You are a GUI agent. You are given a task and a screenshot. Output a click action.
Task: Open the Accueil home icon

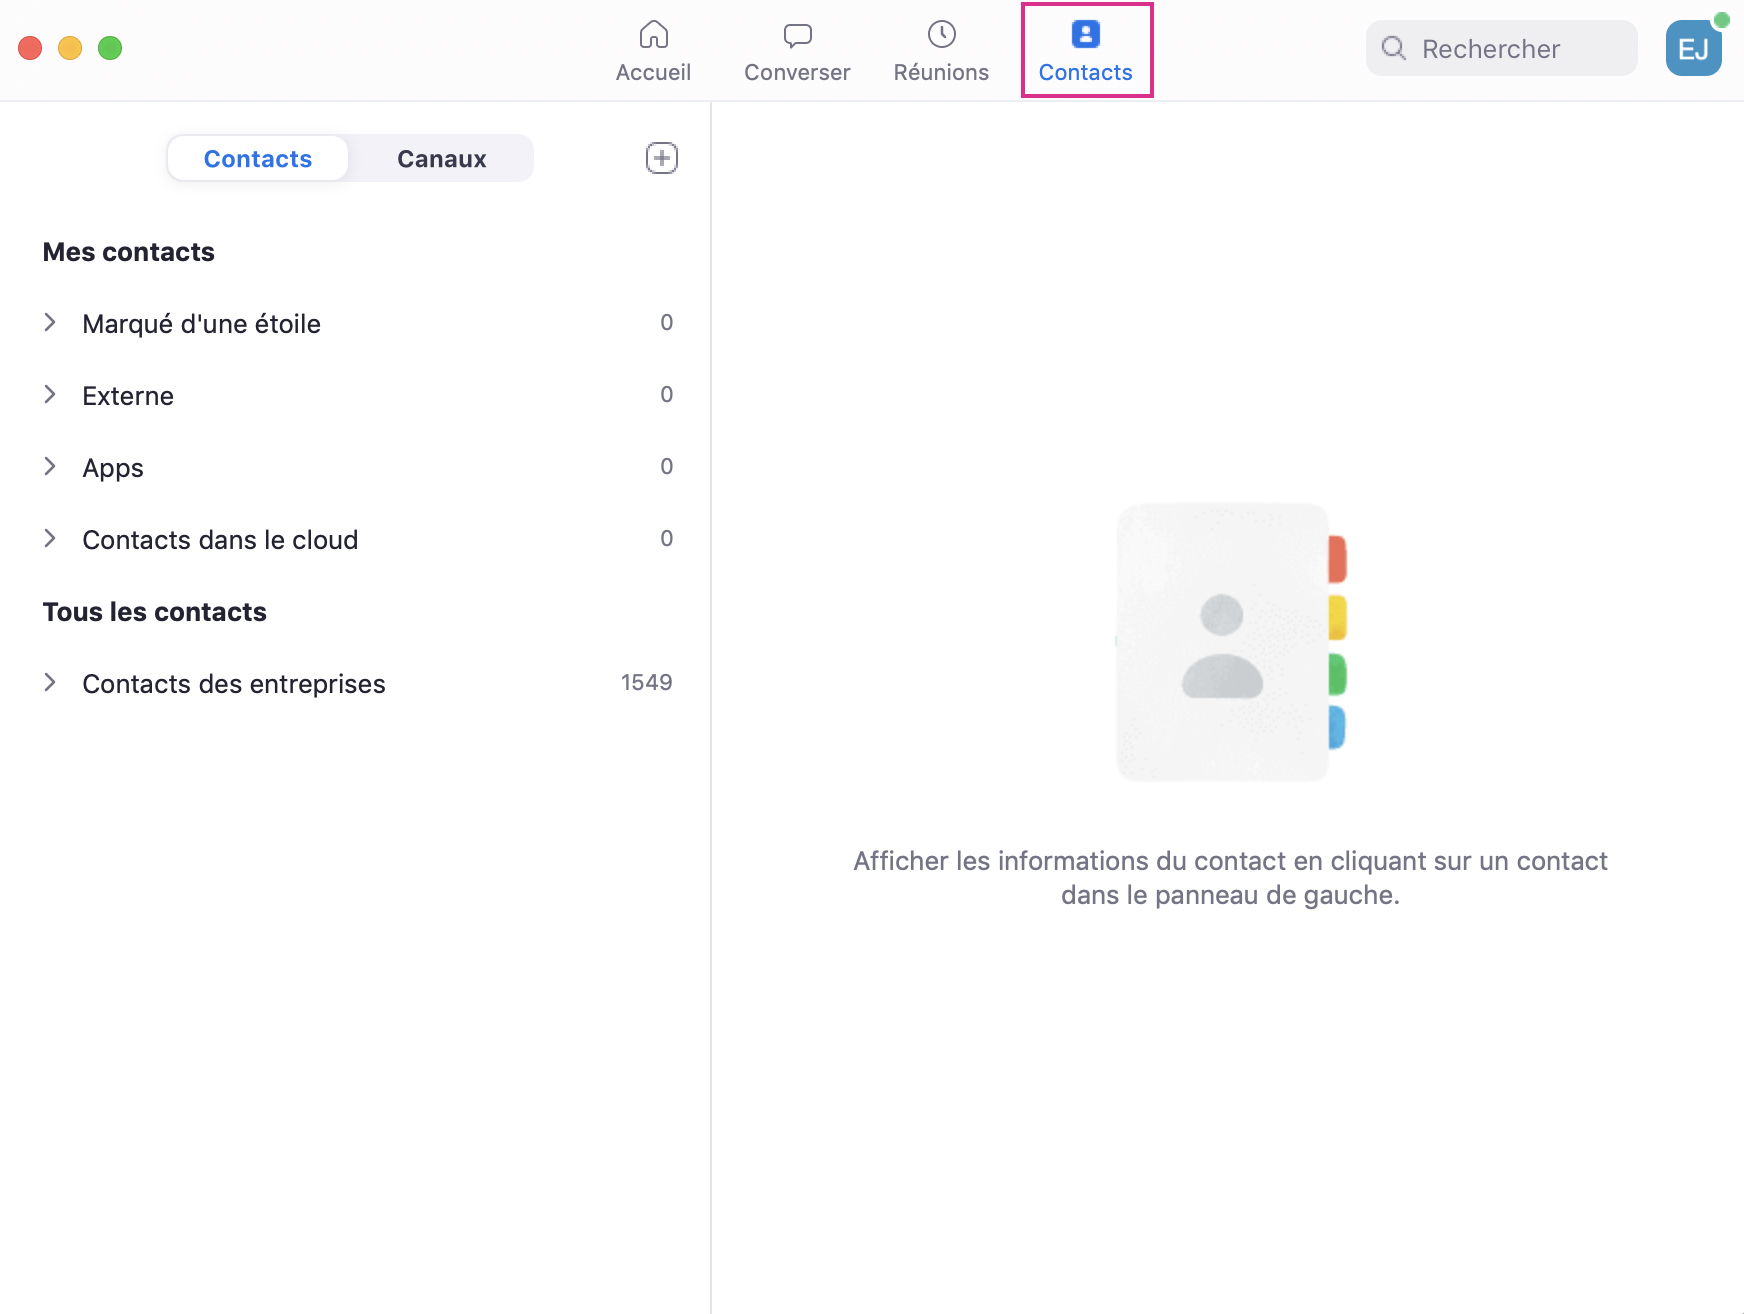pos(653,35)
